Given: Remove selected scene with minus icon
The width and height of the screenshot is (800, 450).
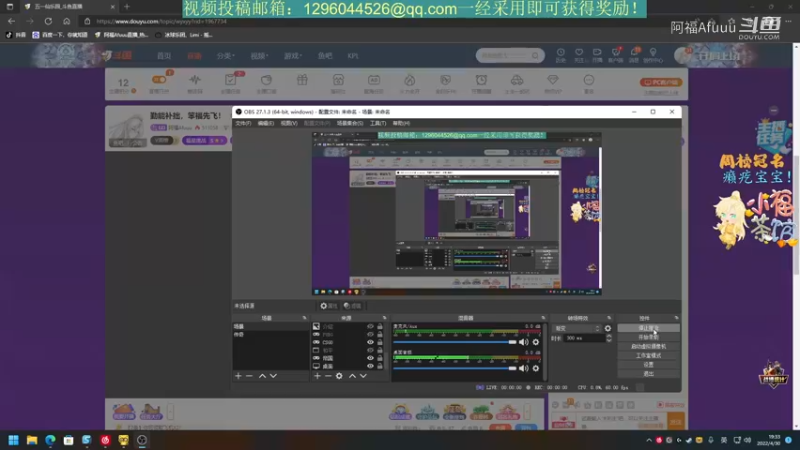Looking at the screenshot, I should (249, 376).
